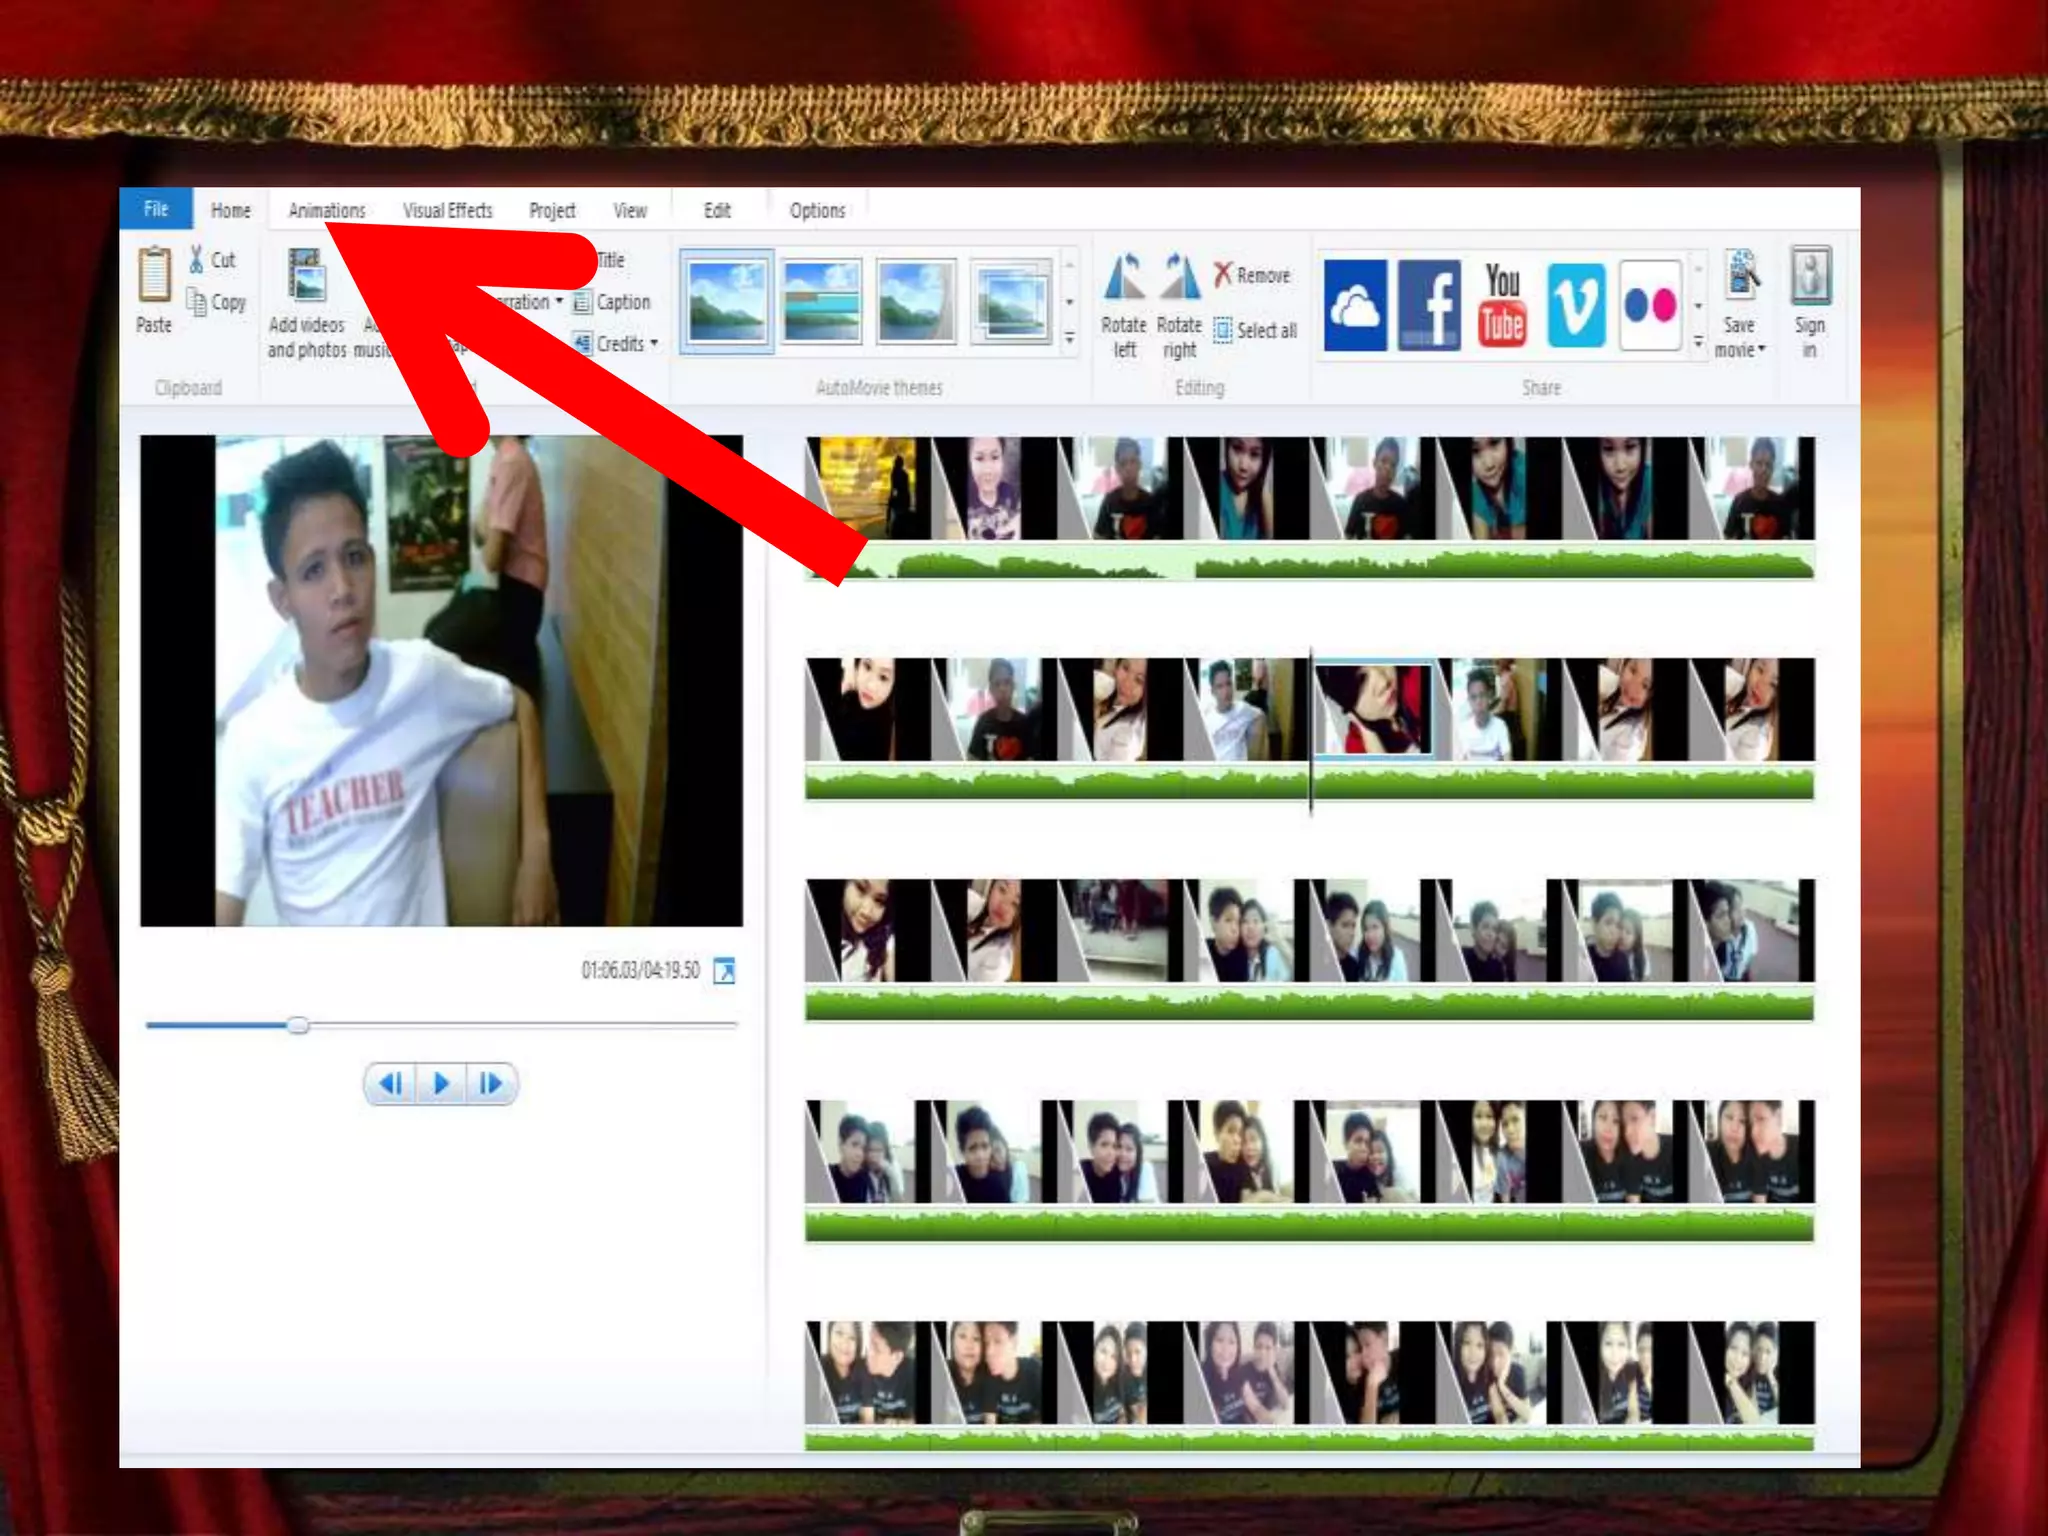This screenshot has width=2048, height=1536.
Task: Expand the Credits dropdown arrow
Action: point(655,343)
